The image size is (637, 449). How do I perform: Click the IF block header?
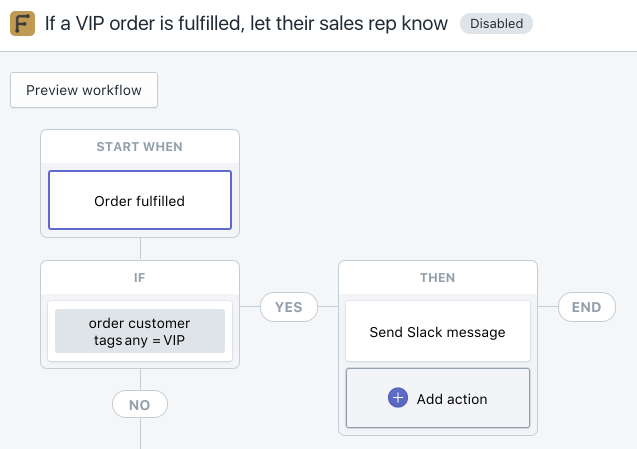tap(140, 278)
